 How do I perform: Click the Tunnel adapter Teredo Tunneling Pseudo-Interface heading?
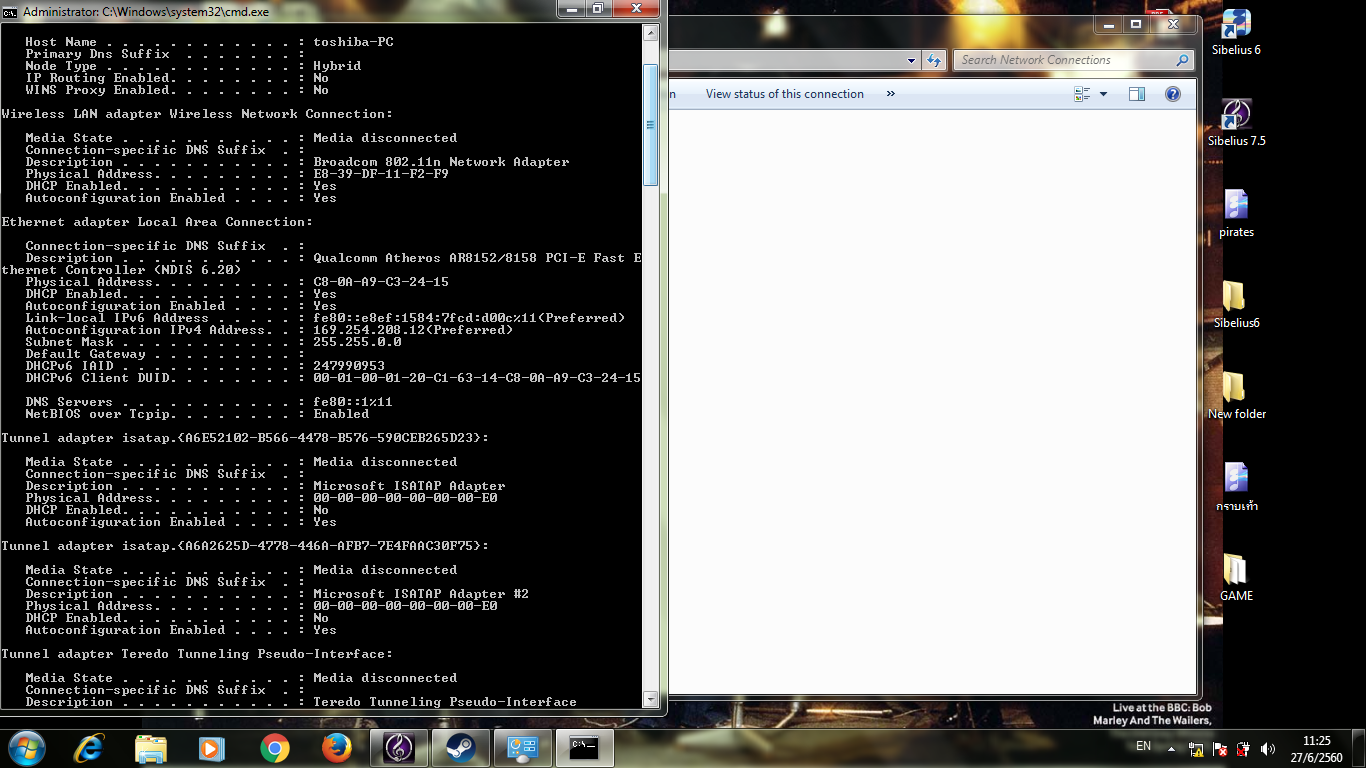(197, 654)
